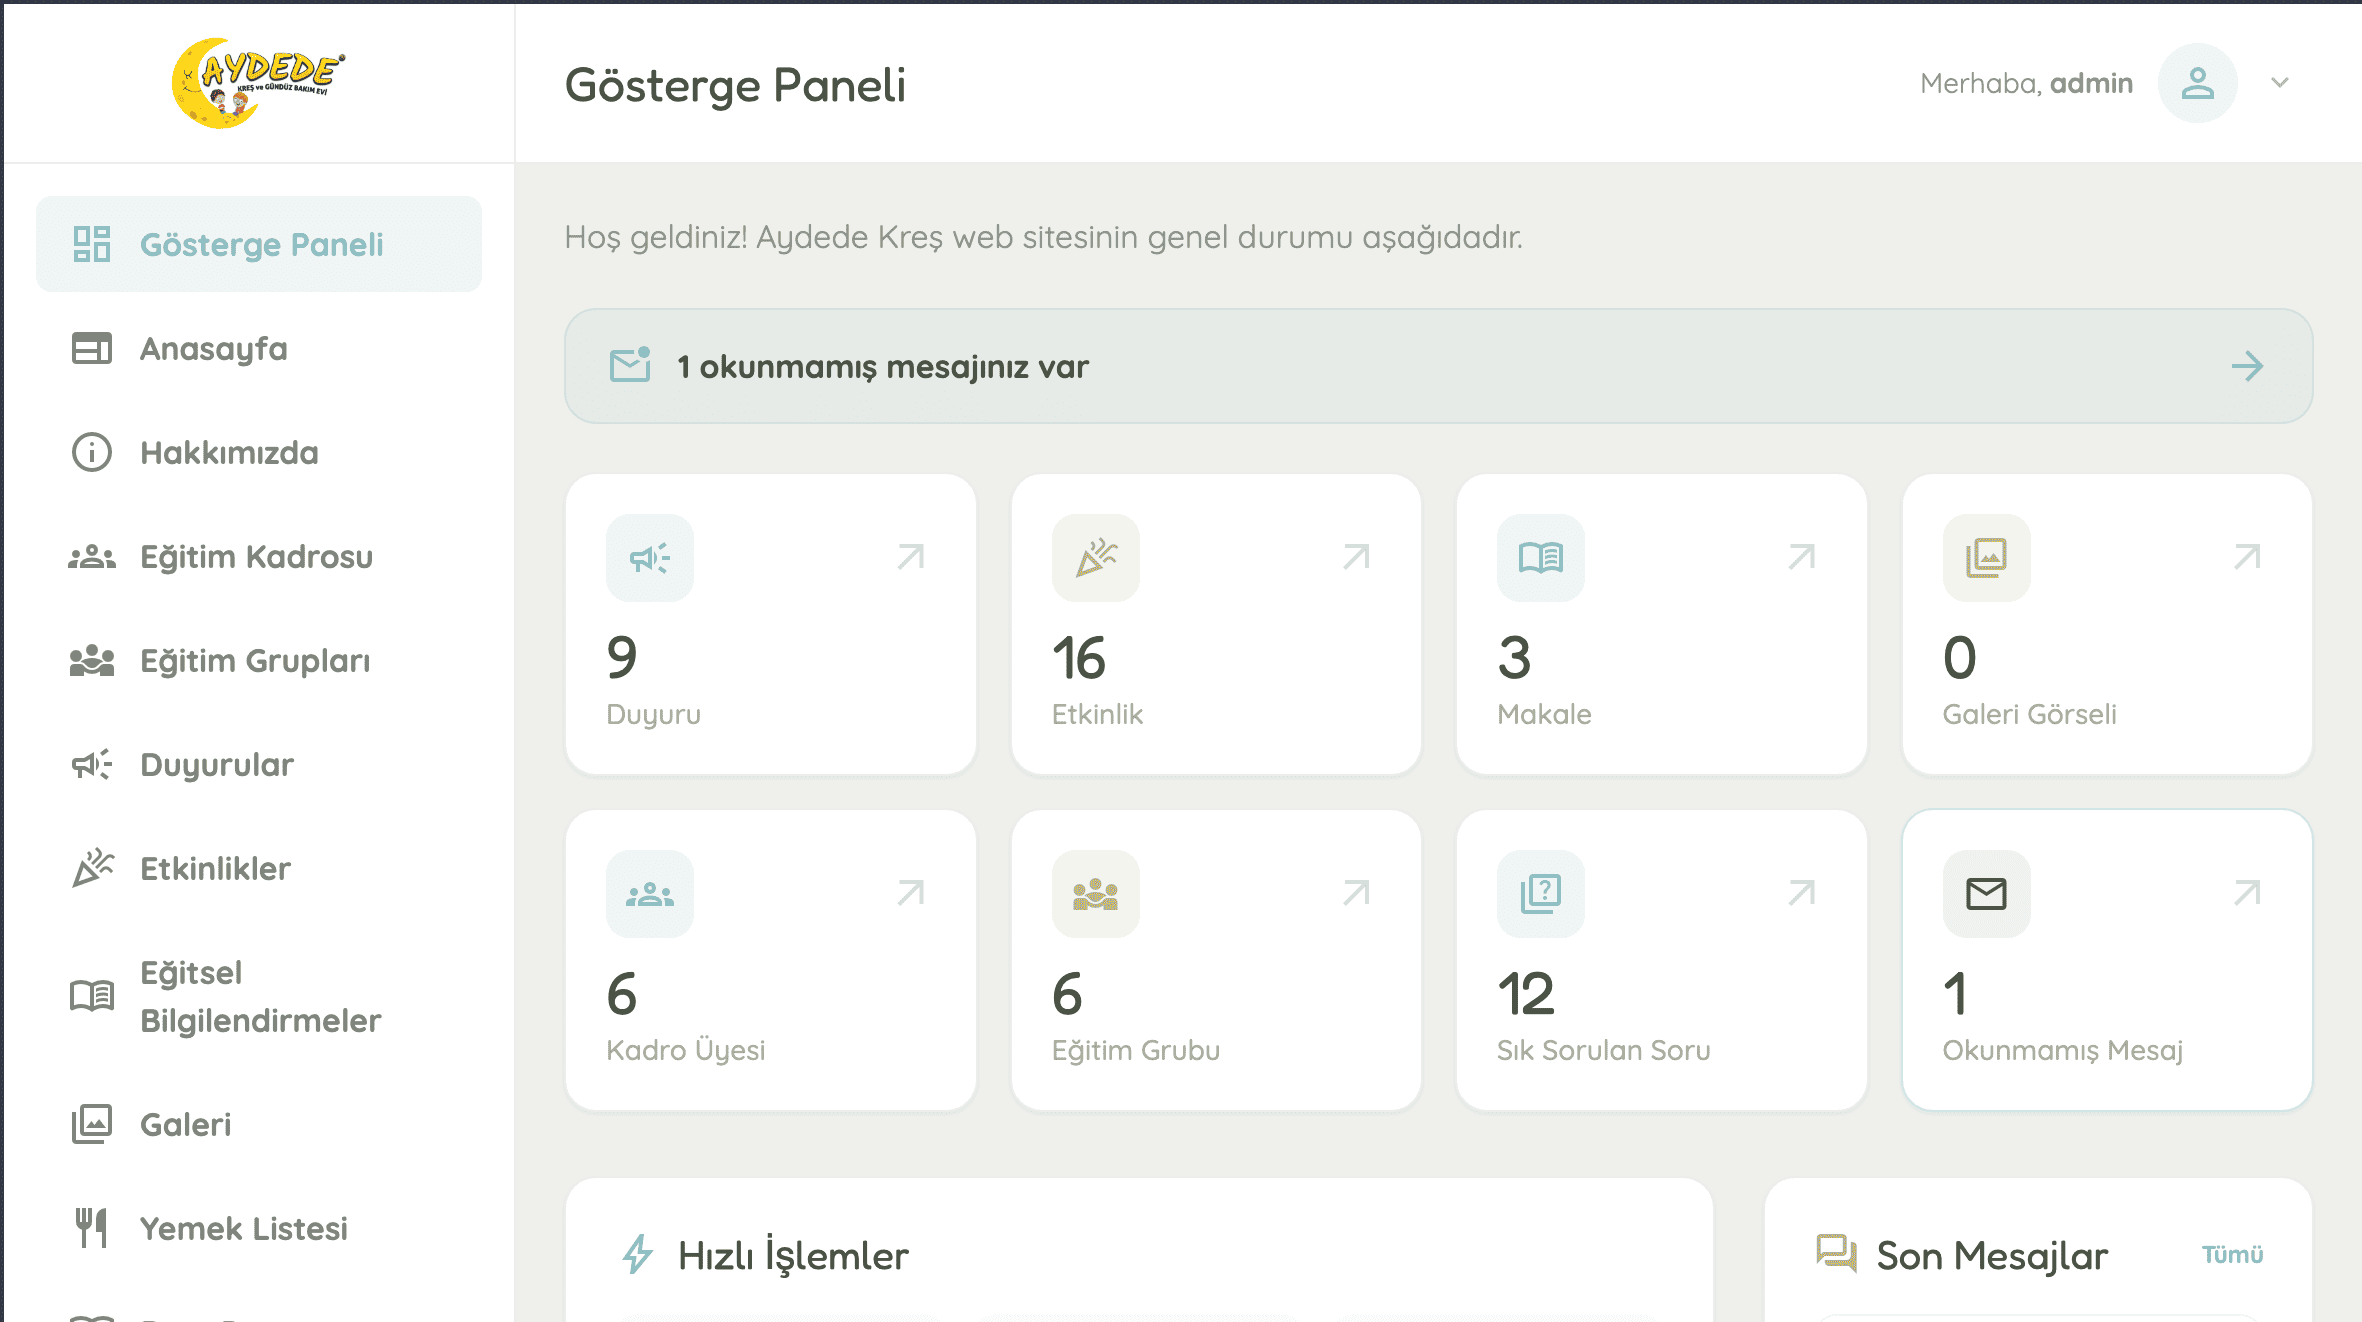Open Okunmamış Mesaj card arrow link

pyautogui.click(x=2248, y=893)
